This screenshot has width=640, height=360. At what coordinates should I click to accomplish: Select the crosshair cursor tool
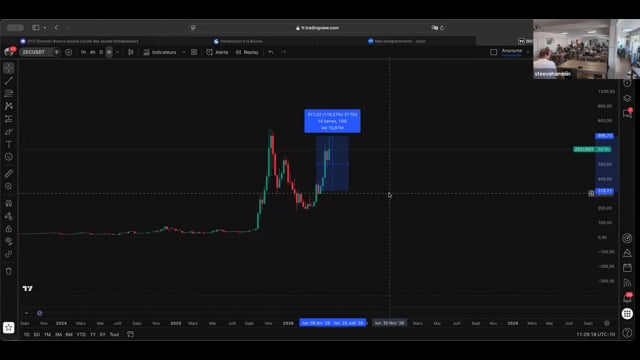[9, 68]
